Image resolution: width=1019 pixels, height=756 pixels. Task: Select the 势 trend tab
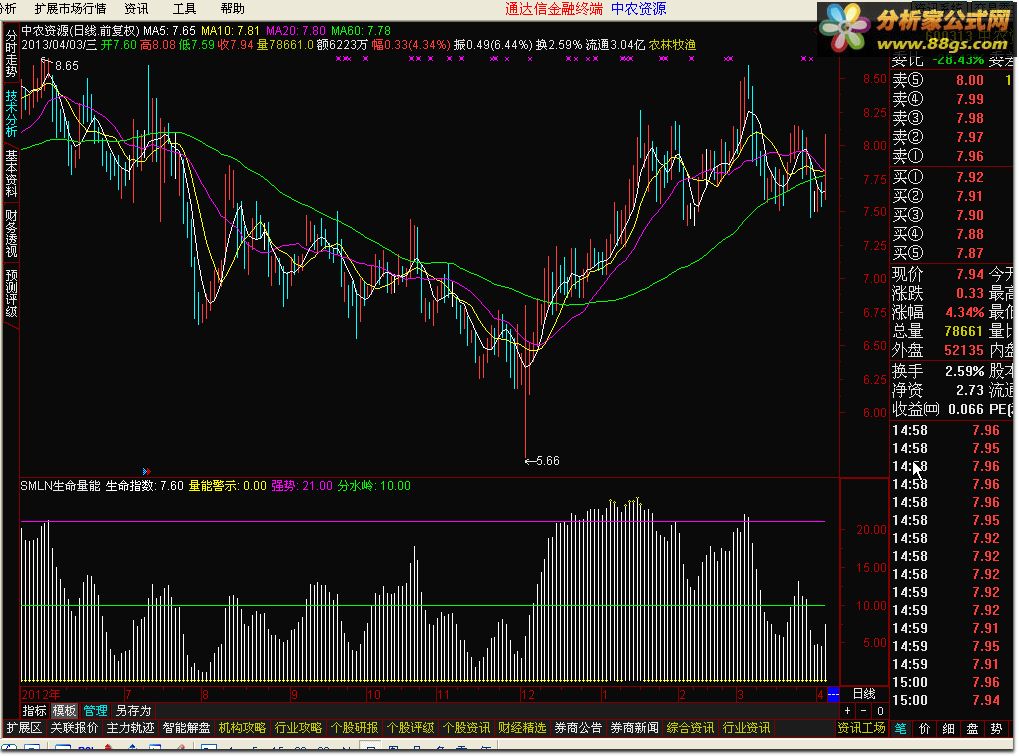(x=996, y=729)
